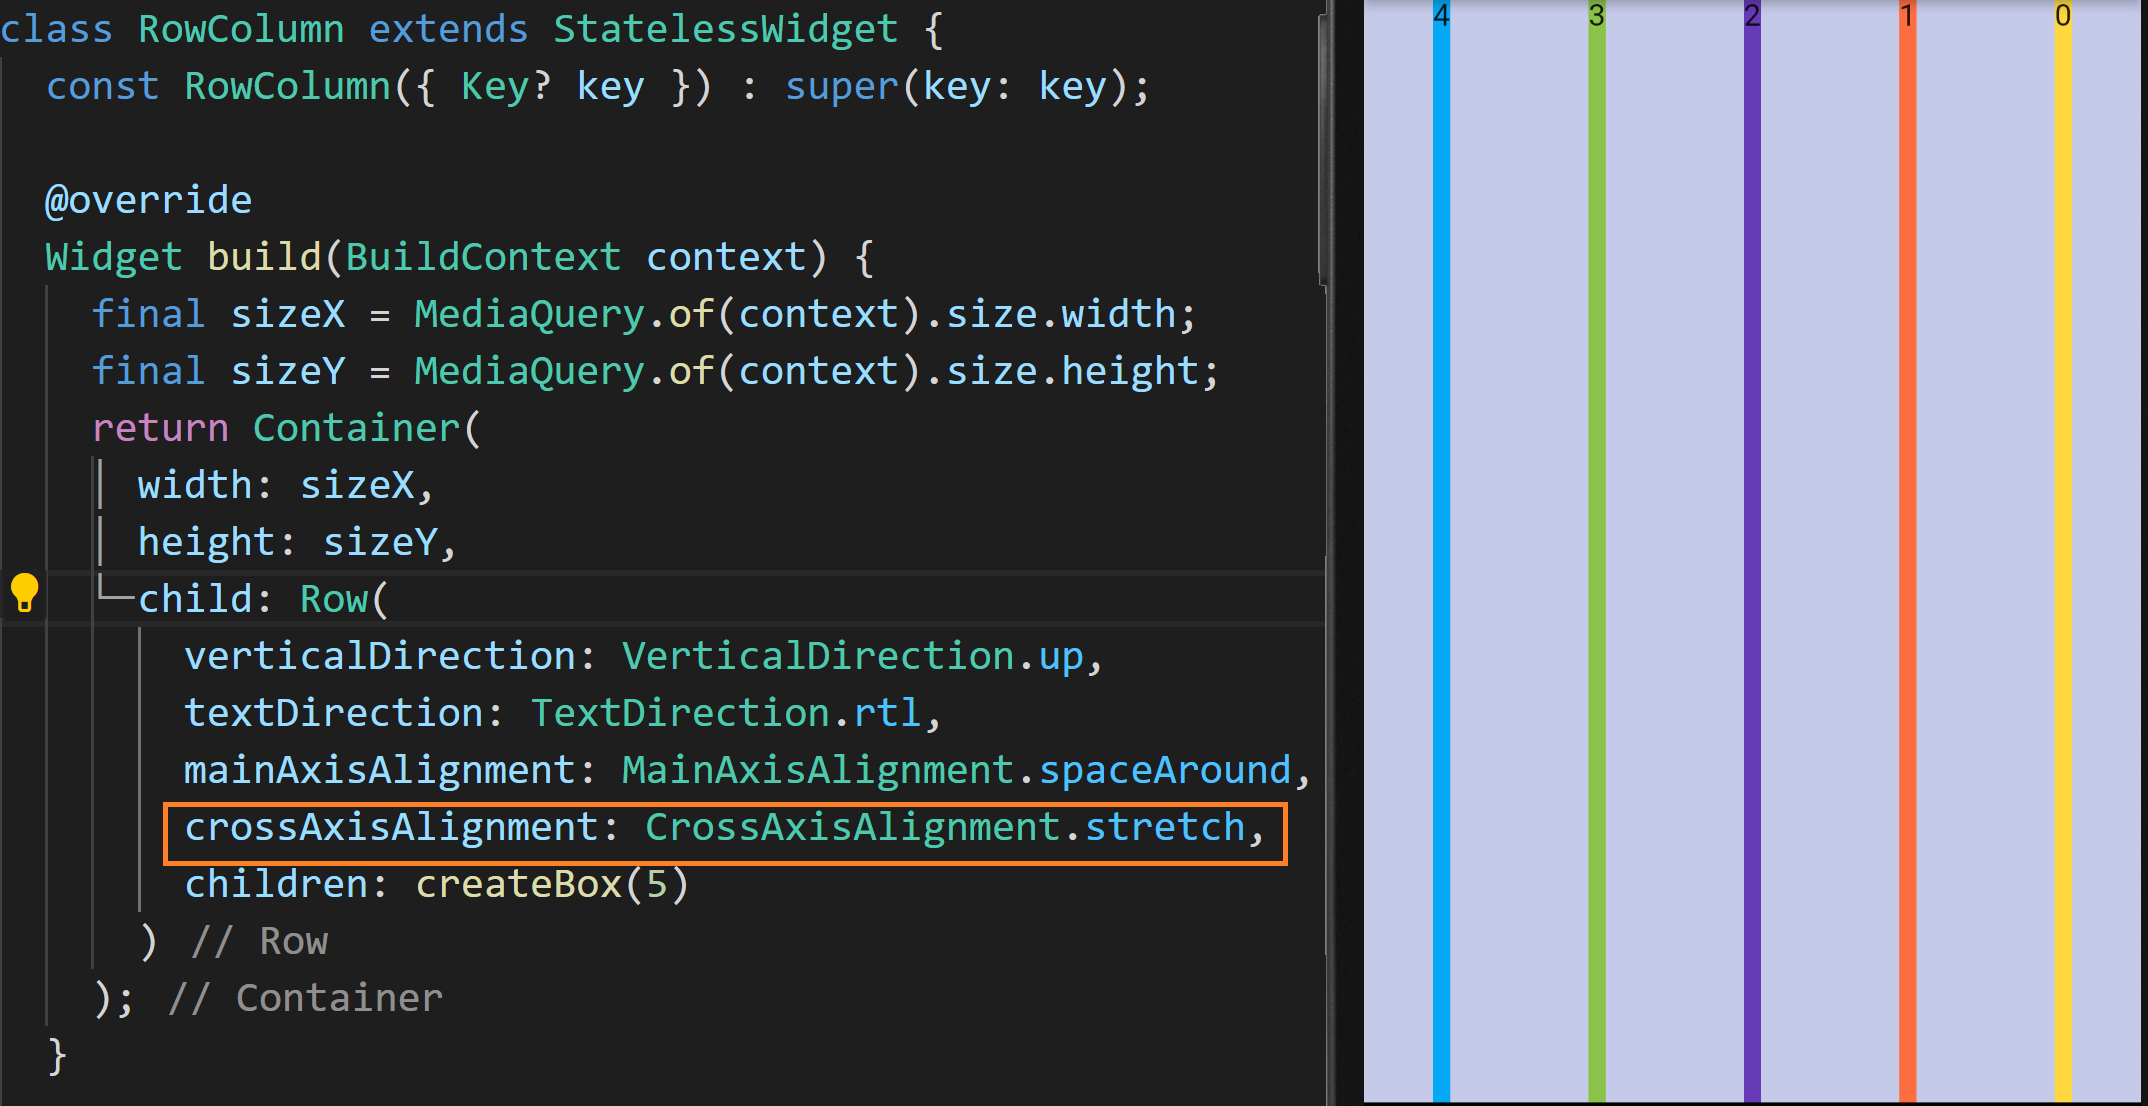Click the // Container closing comment
This screenshot has height=1106, width=2148.
(x=305, y=999)
